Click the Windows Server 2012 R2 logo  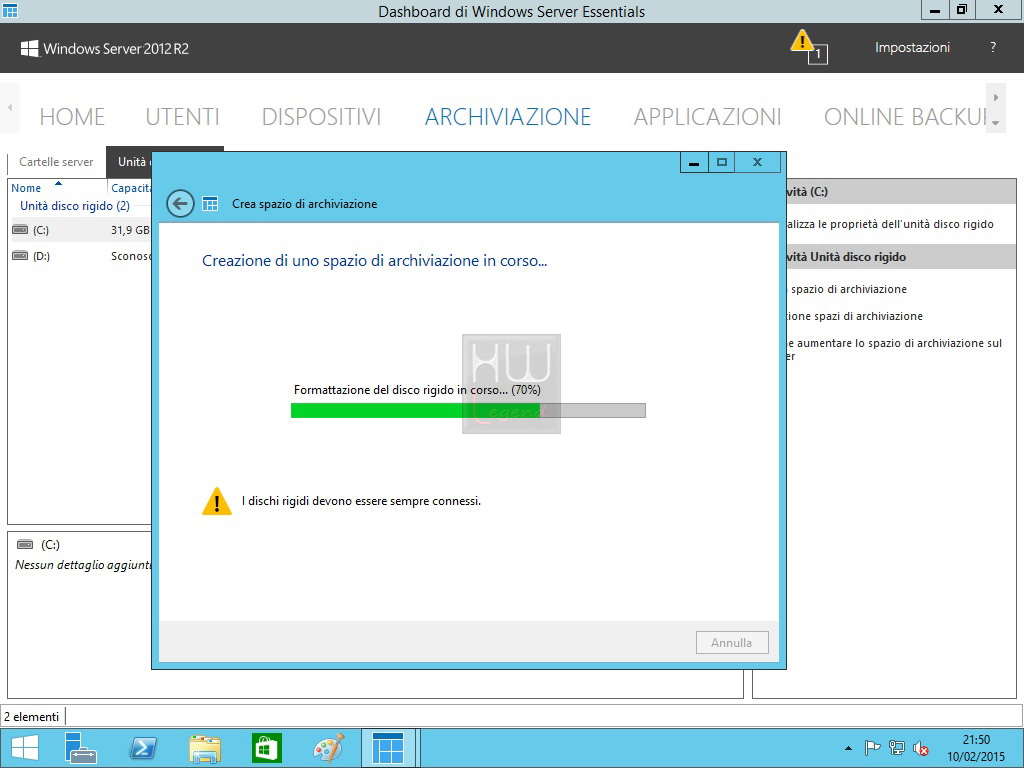click(x=104, y=48)
